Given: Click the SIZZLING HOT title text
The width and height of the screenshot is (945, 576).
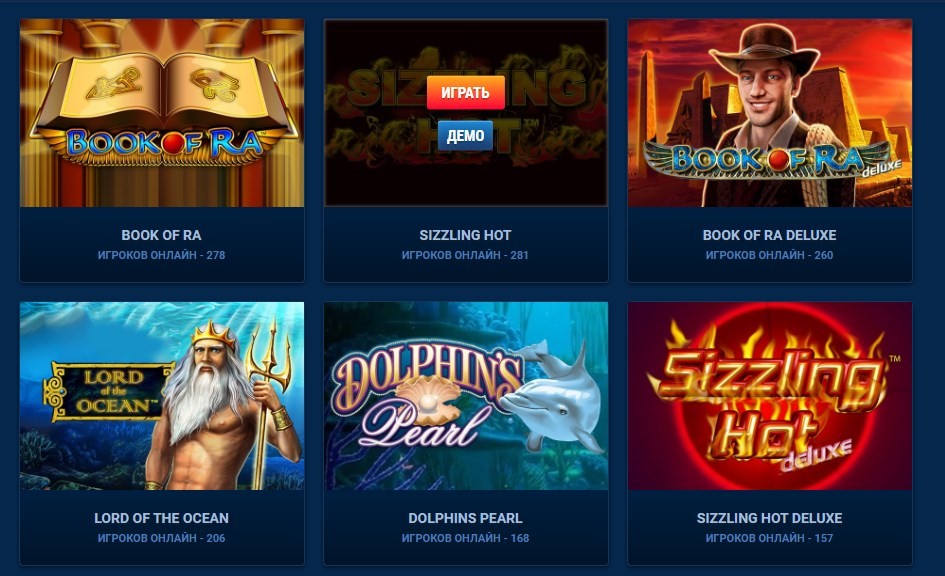Looking at the screenshot, I should tap(465, 235).
